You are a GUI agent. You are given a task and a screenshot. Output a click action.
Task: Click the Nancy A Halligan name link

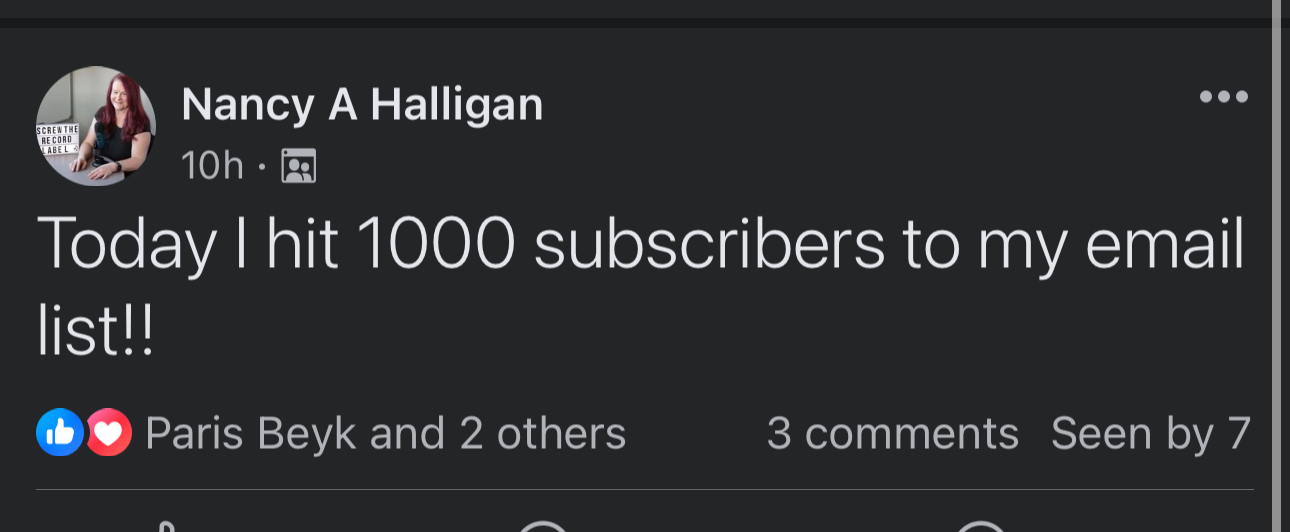click(x=362, y=104)
